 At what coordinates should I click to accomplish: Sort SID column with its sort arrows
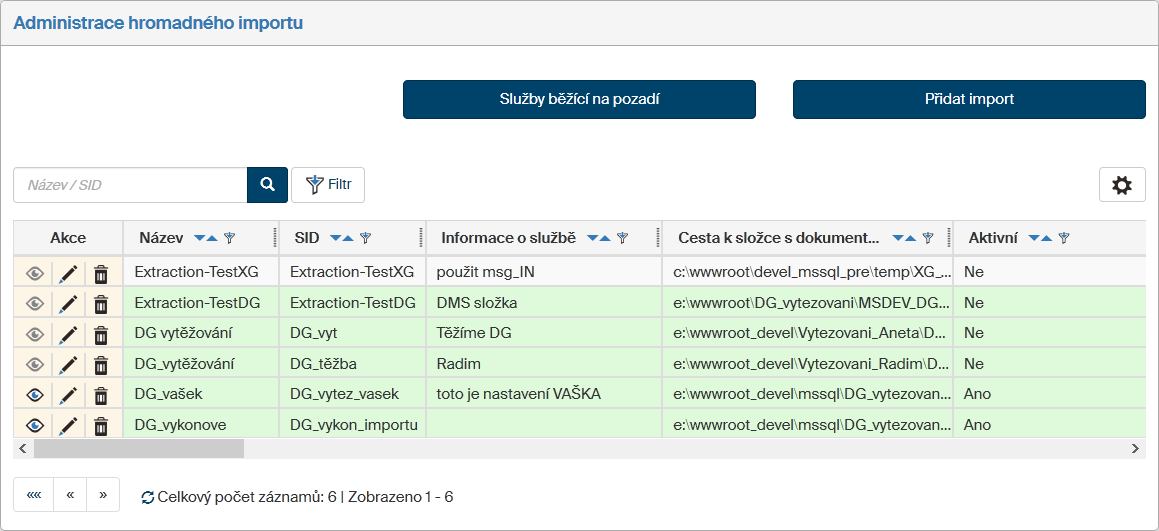point(341,238)
